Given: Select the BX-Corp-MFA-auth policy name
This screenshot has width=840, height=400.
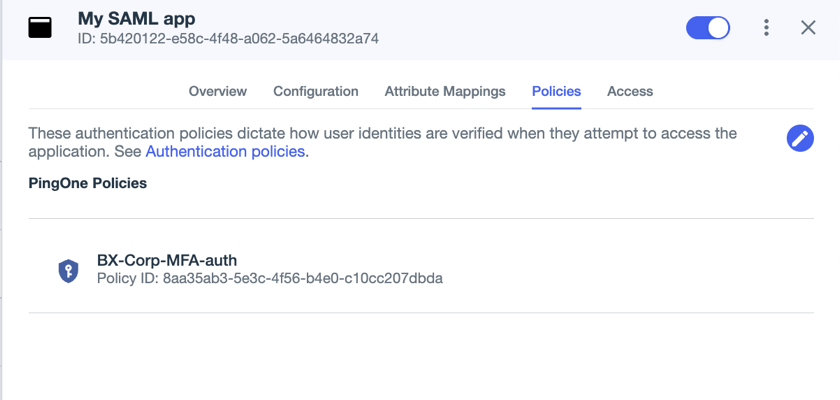Looking at the screenshot, I should (x=167, y=260).
